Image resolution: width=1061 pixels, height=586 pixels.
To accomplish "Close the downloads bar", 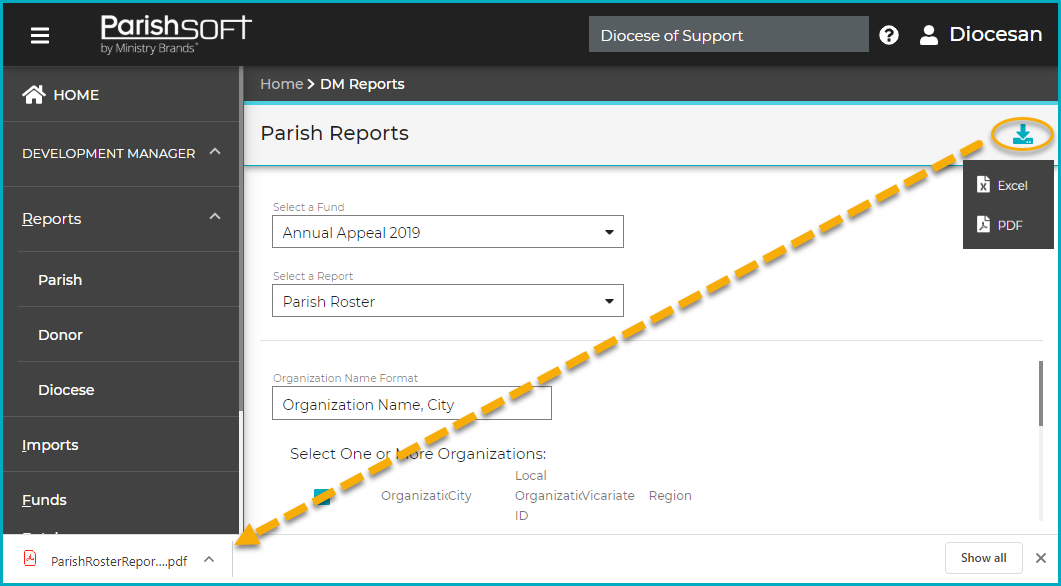I will (x=1041, y=558).
